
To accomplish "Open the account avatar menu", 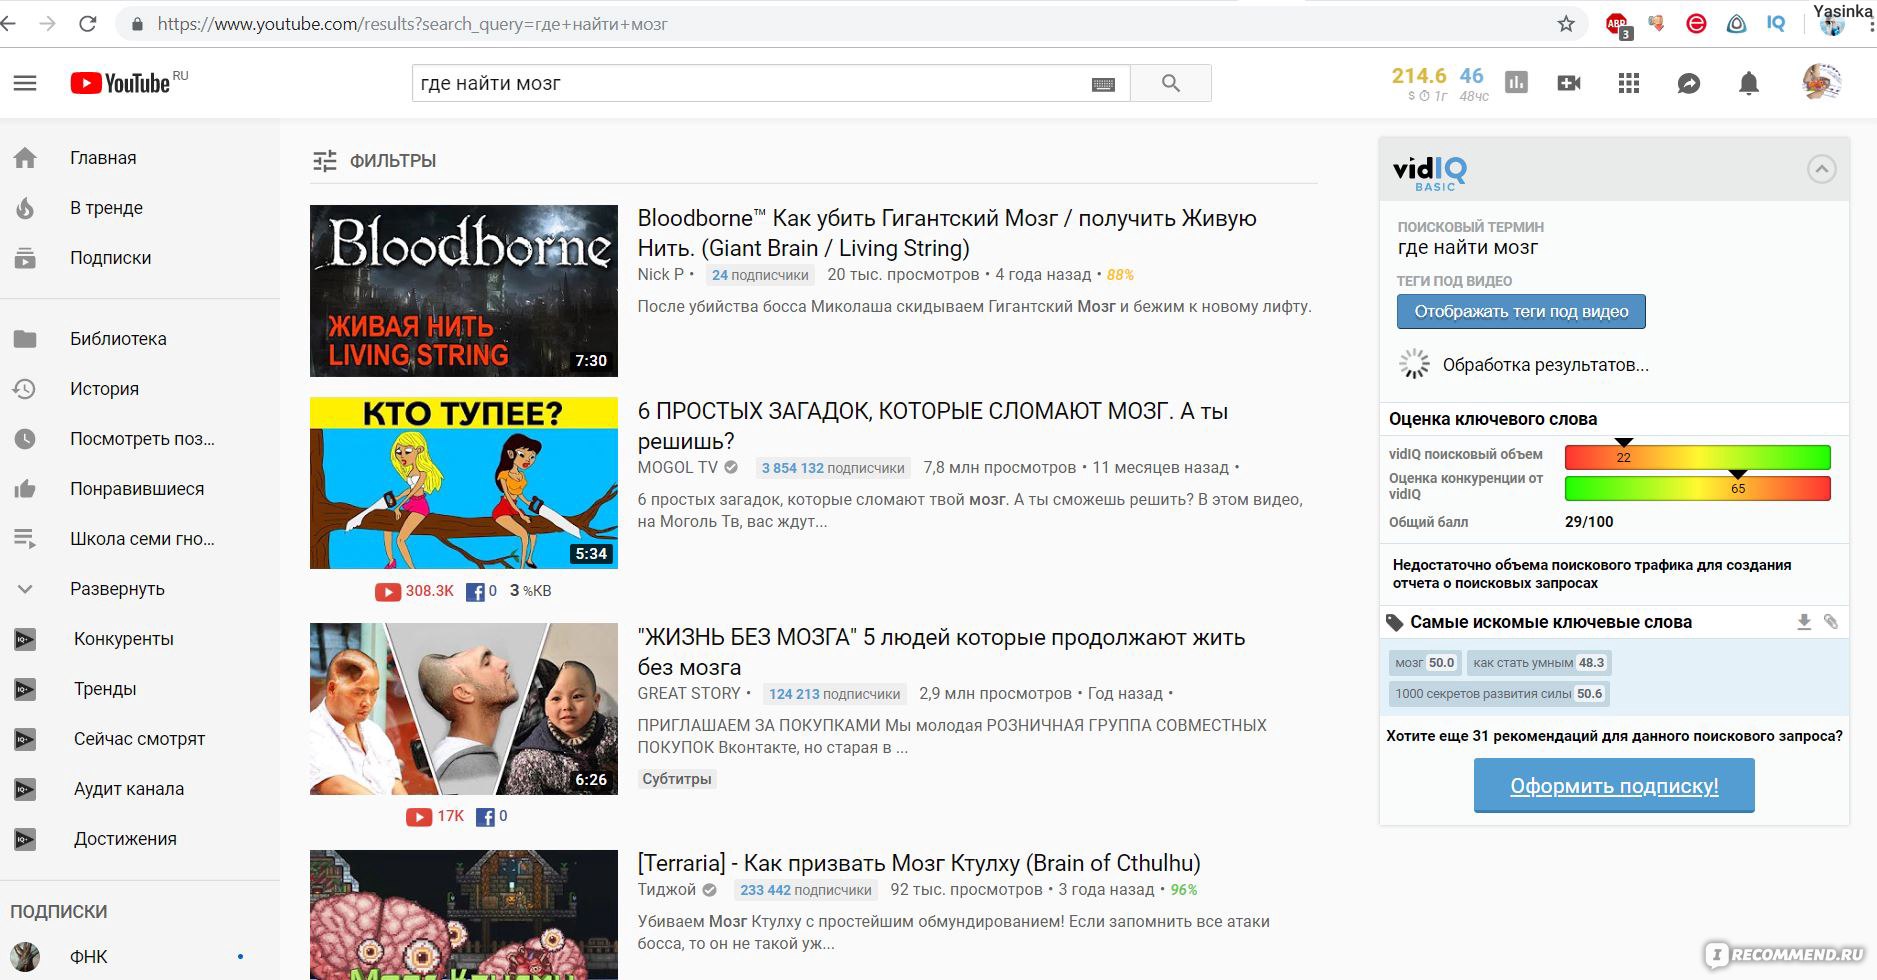I will click(x=1821, y=82).
